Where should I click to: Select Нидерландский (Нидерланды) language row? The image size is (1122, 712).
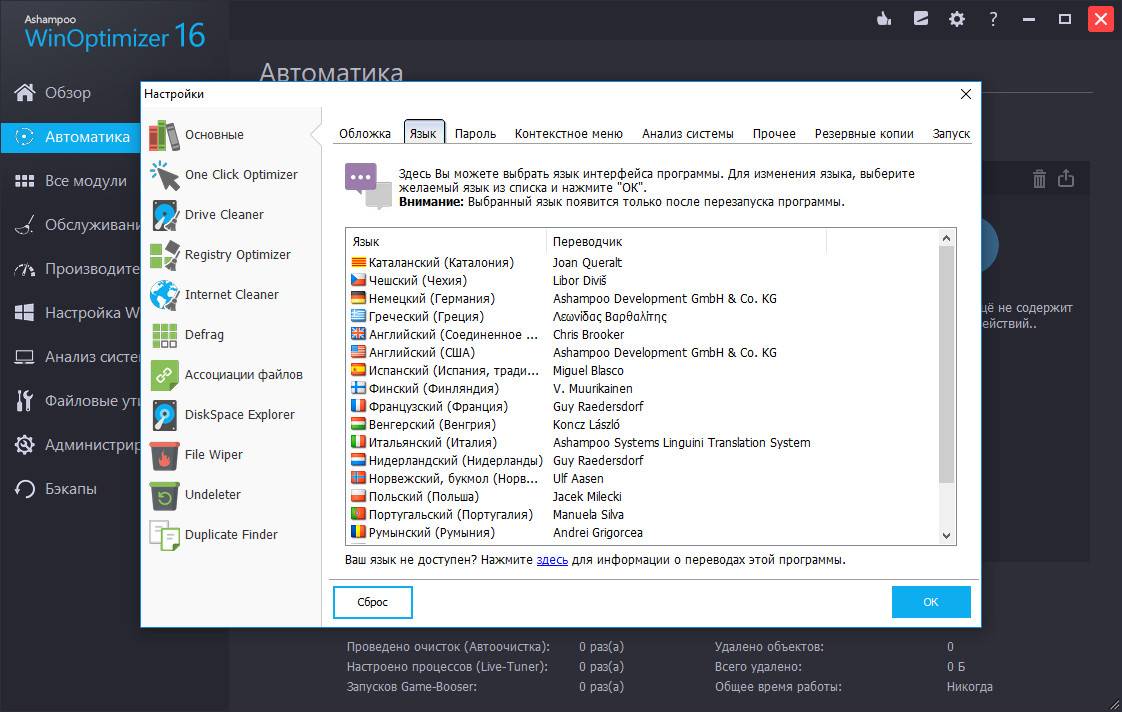(642, 461)
